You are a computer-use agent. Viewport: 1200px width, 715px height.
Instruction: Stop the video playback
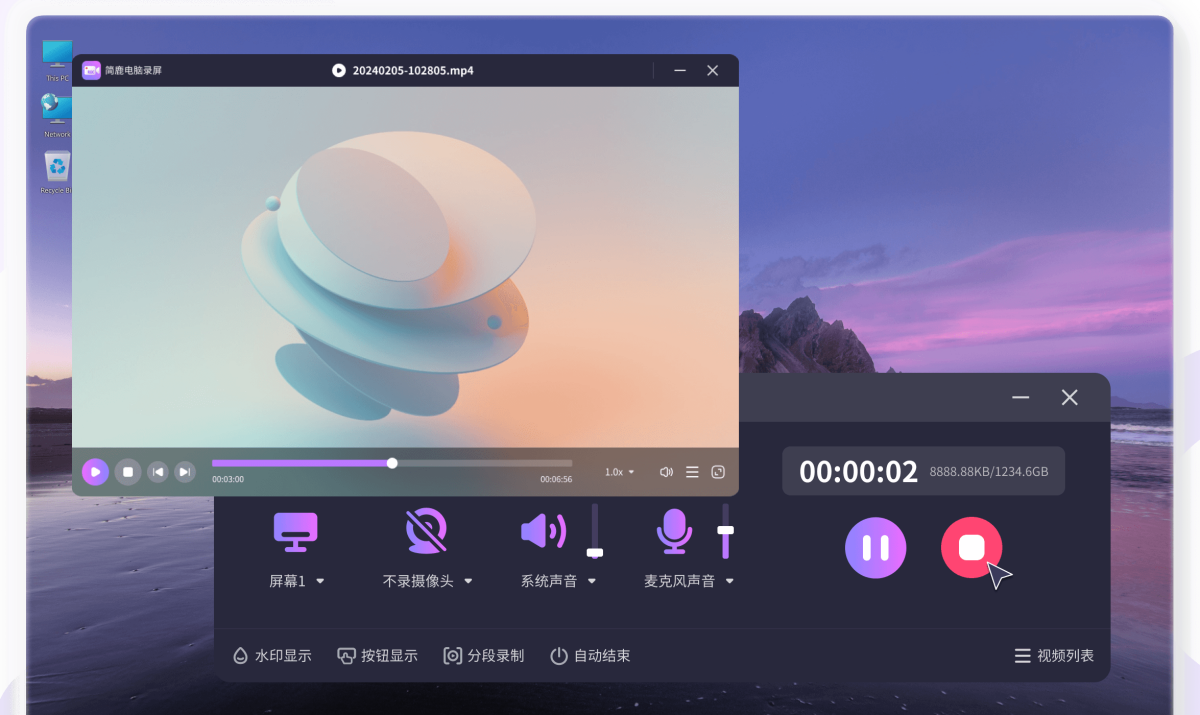127,472
